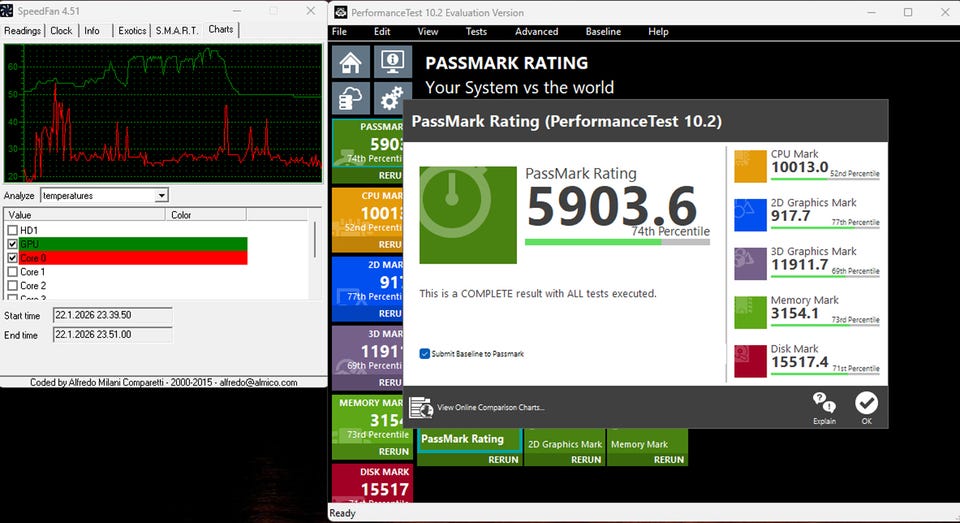Open the system information monitor icon
The width and height of the screenshot is (960, 523).
pos(392,62)
